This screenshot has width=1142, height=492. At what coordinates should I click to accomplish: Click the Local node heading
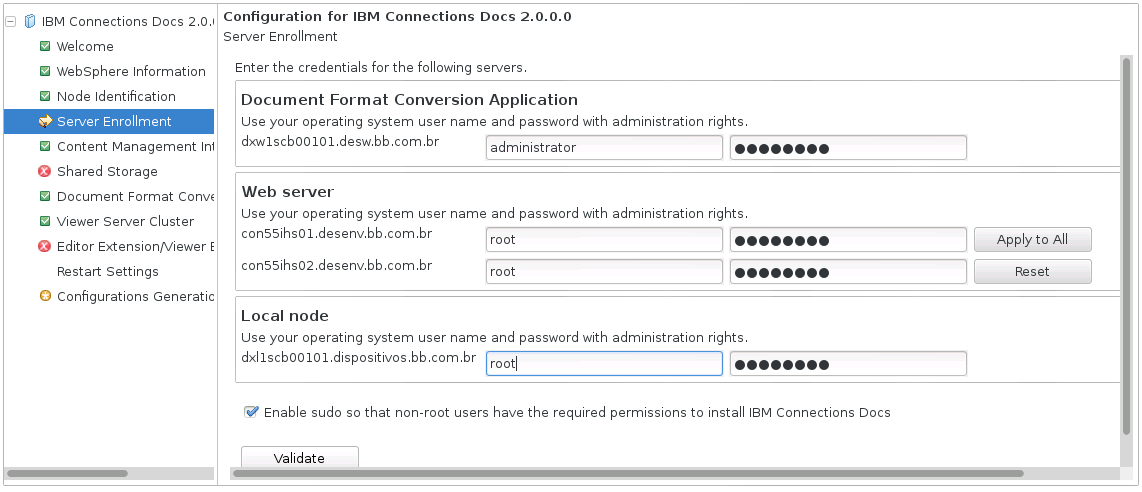click(x=285, y=316)
